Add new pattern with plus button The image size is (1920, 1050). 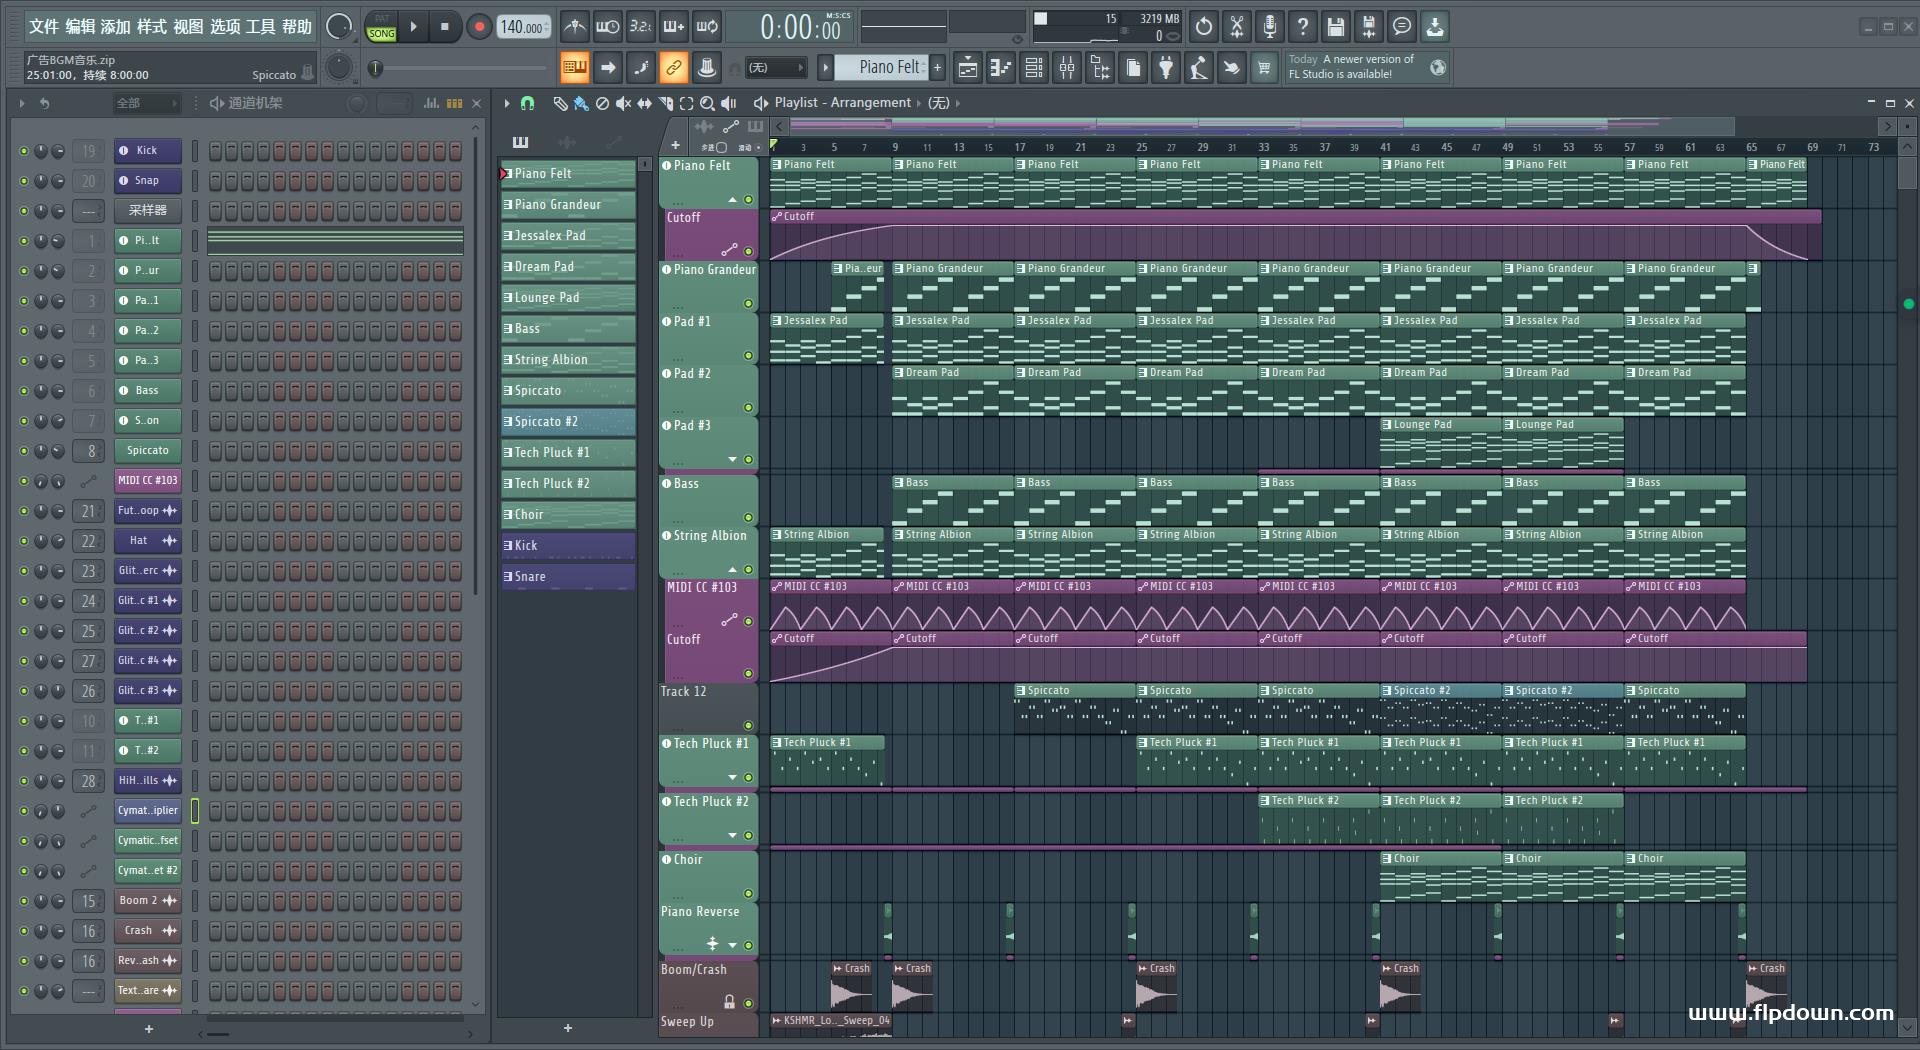(937, 68)
